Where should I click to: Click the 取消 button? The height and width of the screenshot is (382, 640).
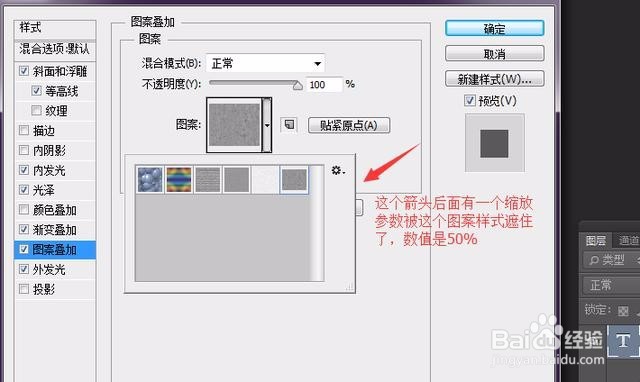(495, 53)
